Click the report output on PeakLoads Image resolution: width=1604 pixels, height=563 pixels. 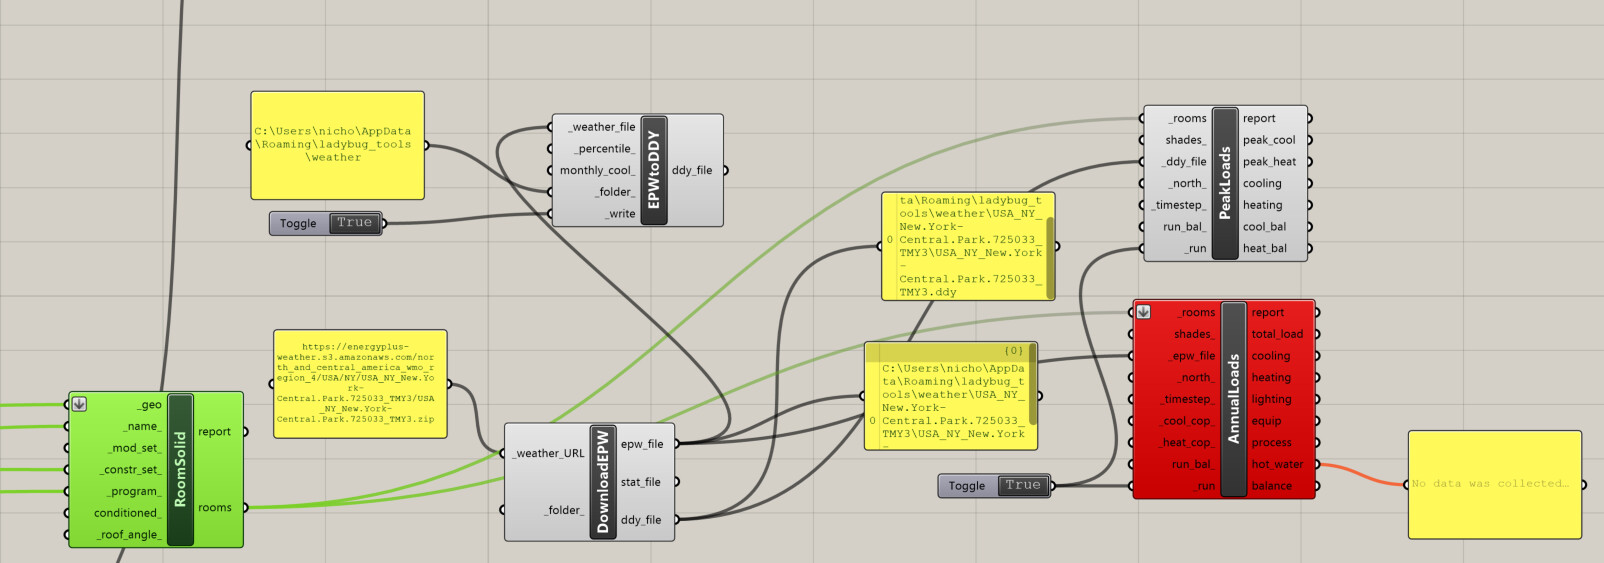click(x=1259, y=118)
